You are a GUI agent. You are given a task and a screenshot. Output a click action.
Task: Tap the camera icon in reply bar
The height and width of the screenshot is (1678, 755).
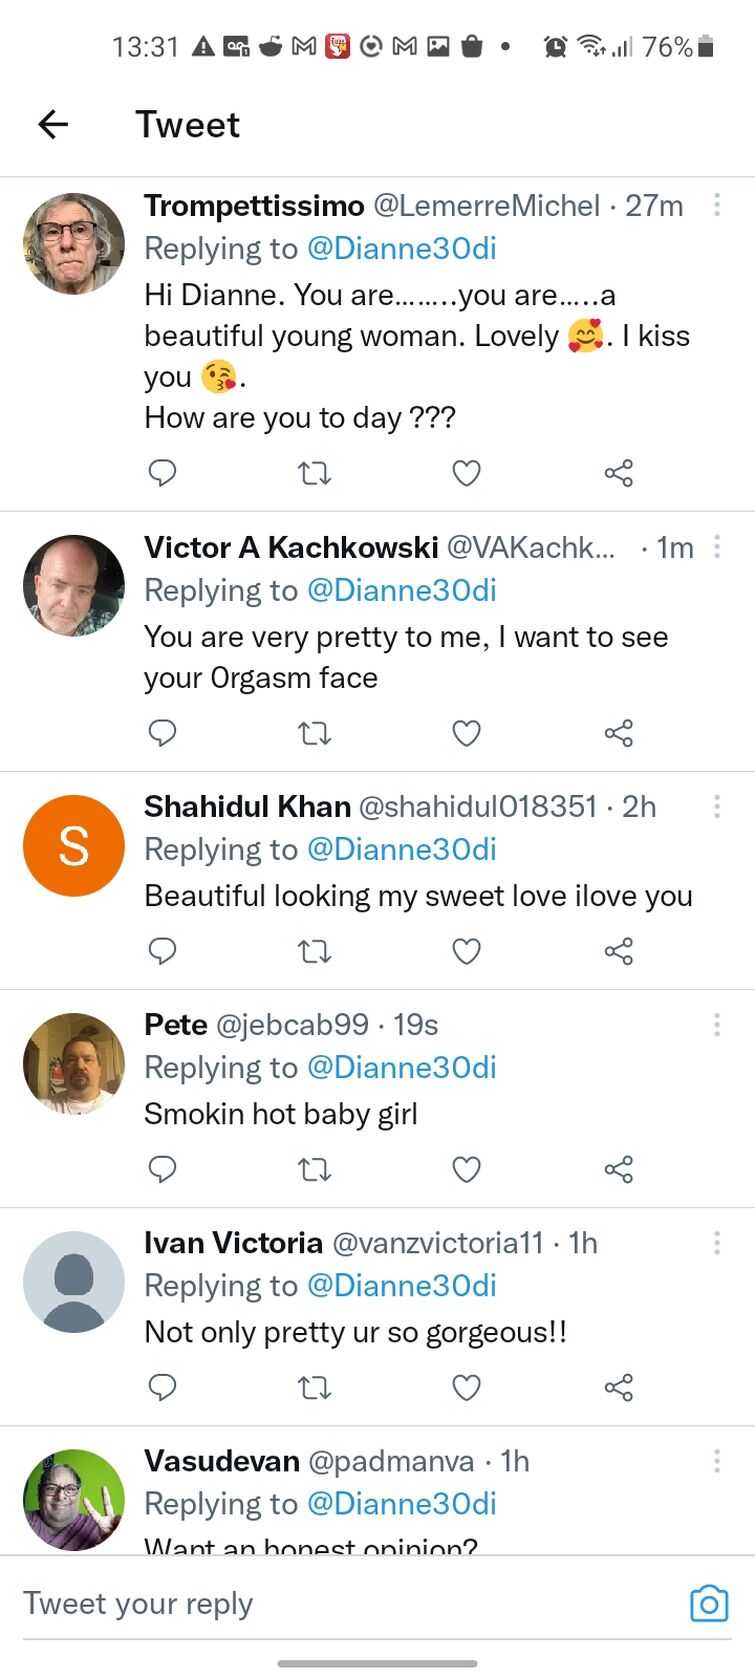coord(709,1603)
